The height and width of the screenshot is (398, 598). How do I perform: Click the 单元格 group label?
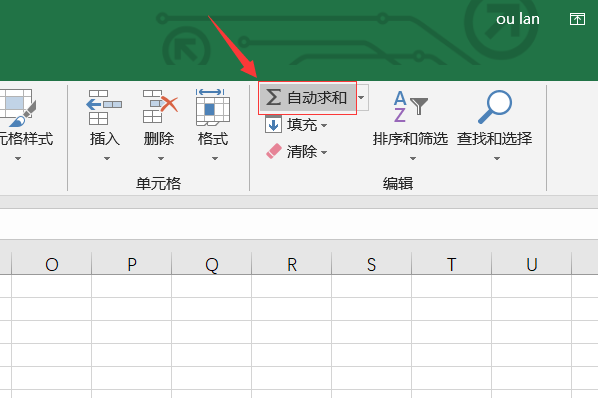click(158, 183)
